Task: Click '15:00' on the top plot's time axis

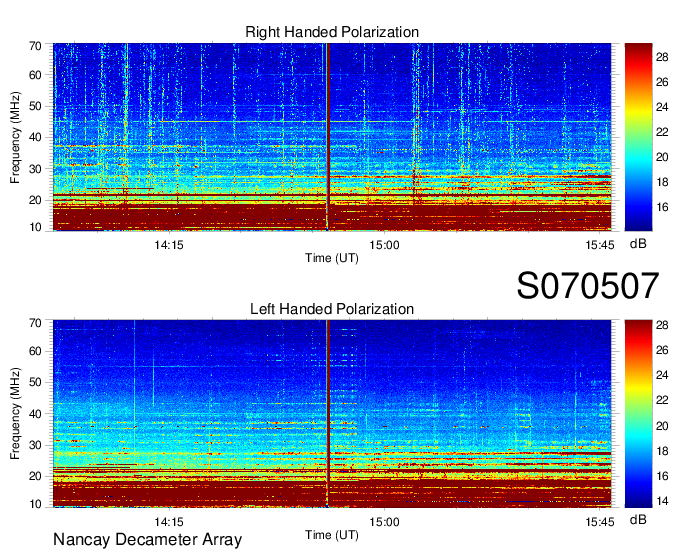Action: coord(384,245)
